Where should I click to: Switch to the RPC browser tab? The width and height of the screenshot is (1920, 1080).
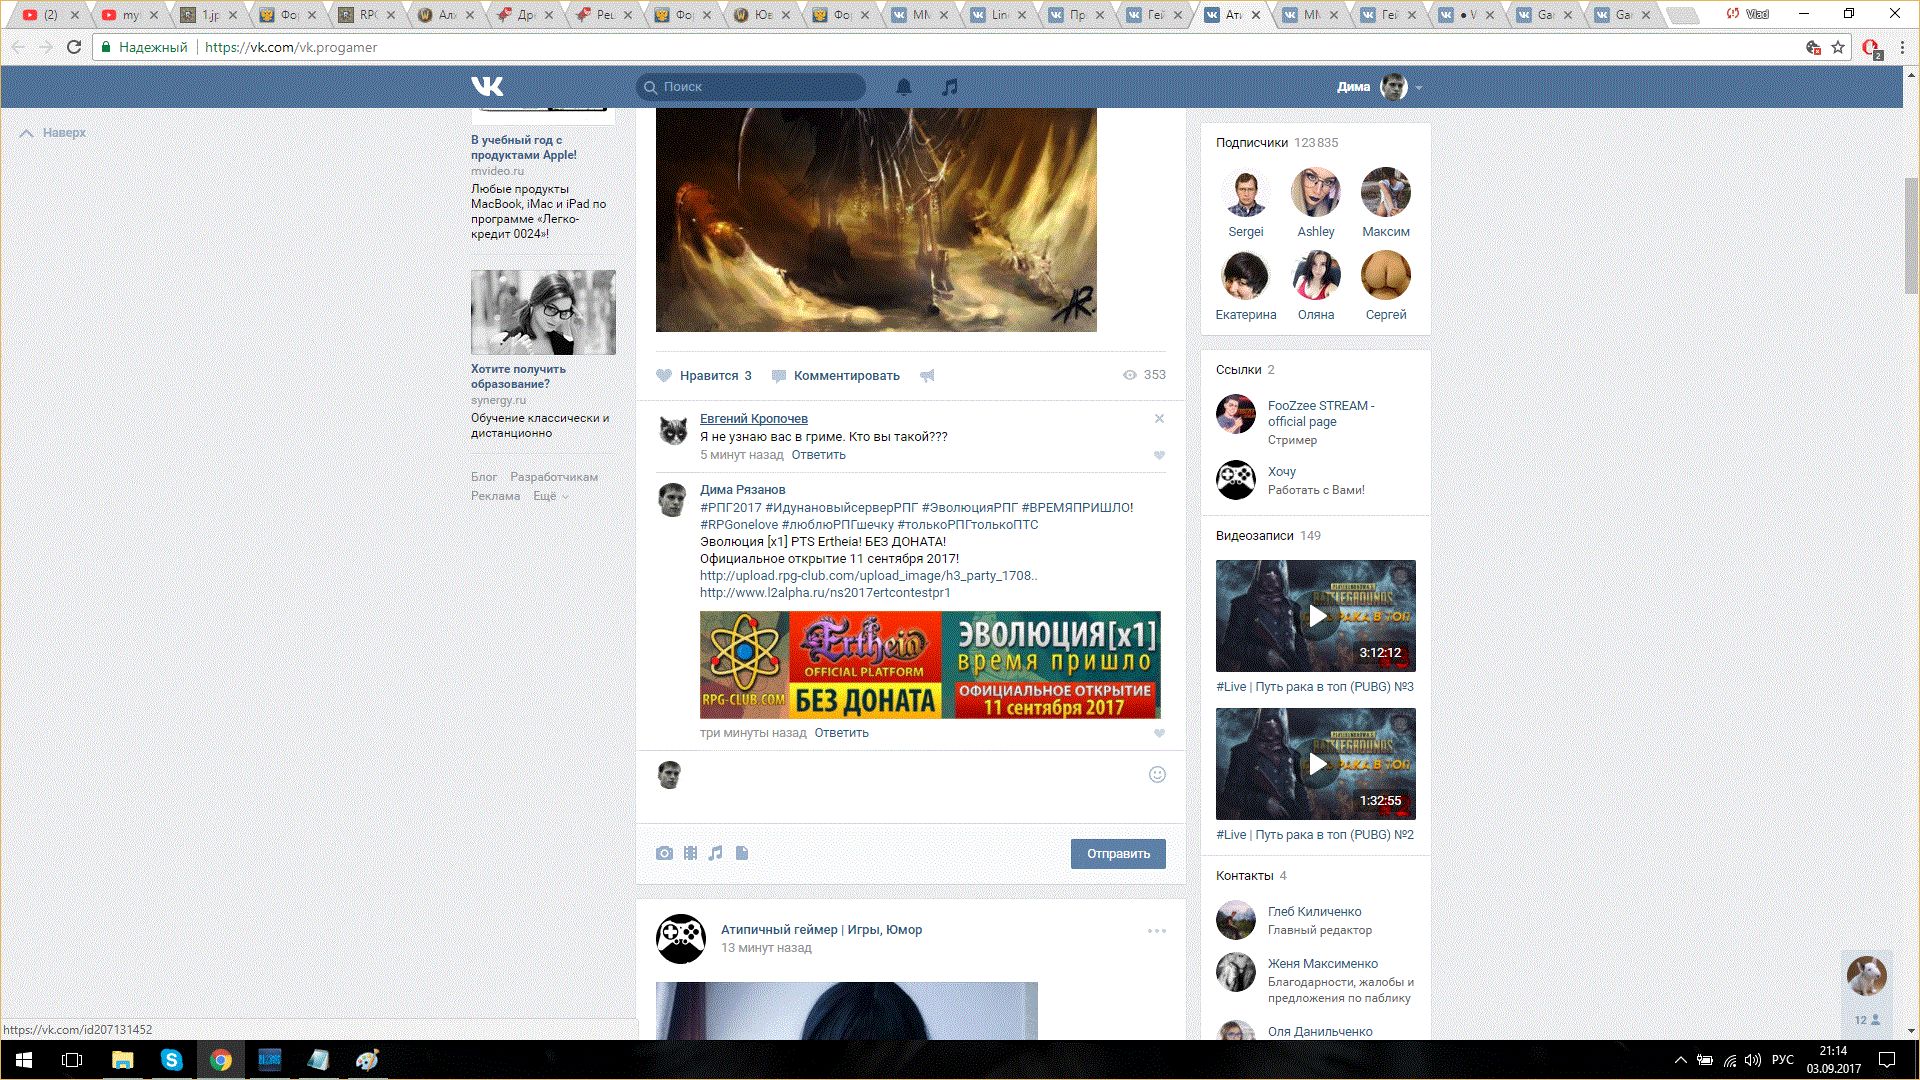tap(366, 15)
